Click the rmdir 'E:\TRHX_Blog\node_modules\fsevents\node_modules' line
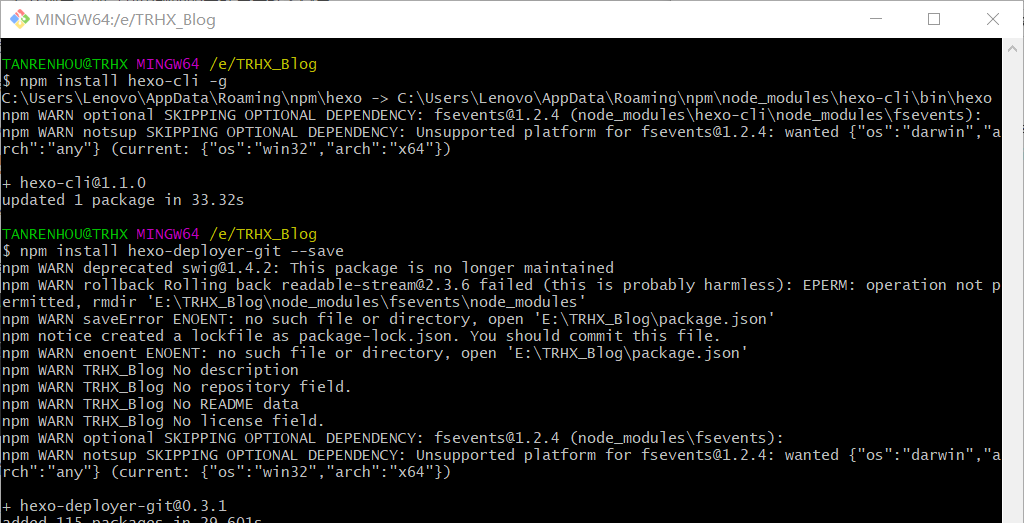Screen dimensions: 1024x523 click(x=294, y=302)
